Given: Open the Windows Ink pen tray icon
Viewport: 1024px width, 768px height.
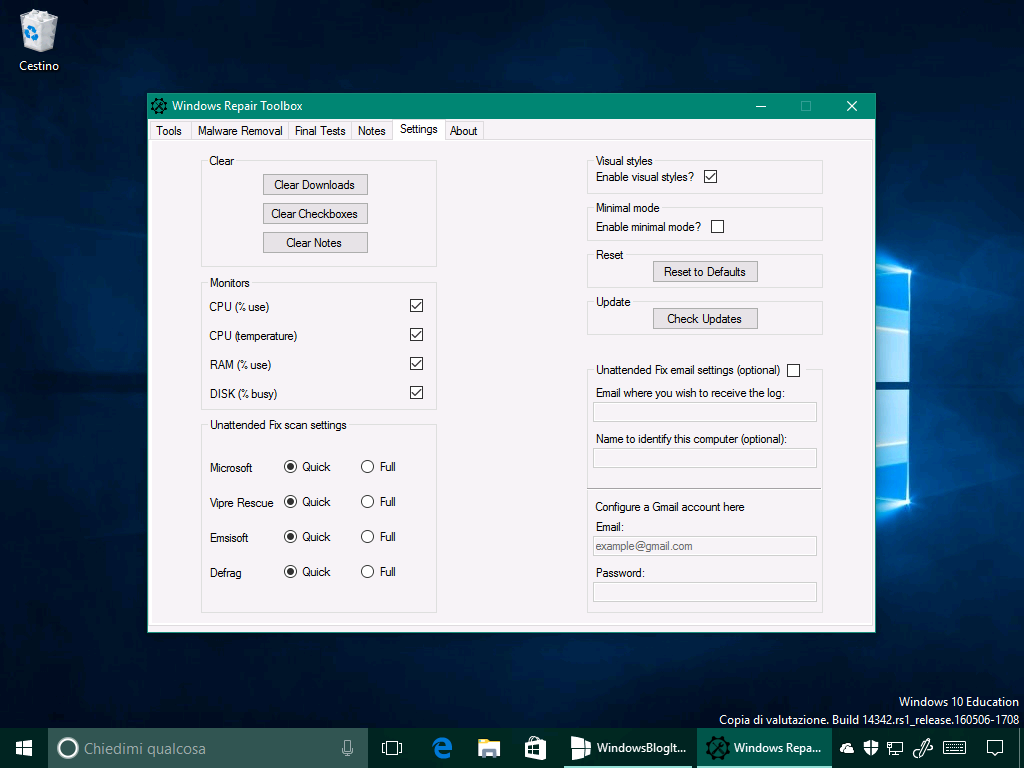Looking at the screenshot, I should pos(922,748).
